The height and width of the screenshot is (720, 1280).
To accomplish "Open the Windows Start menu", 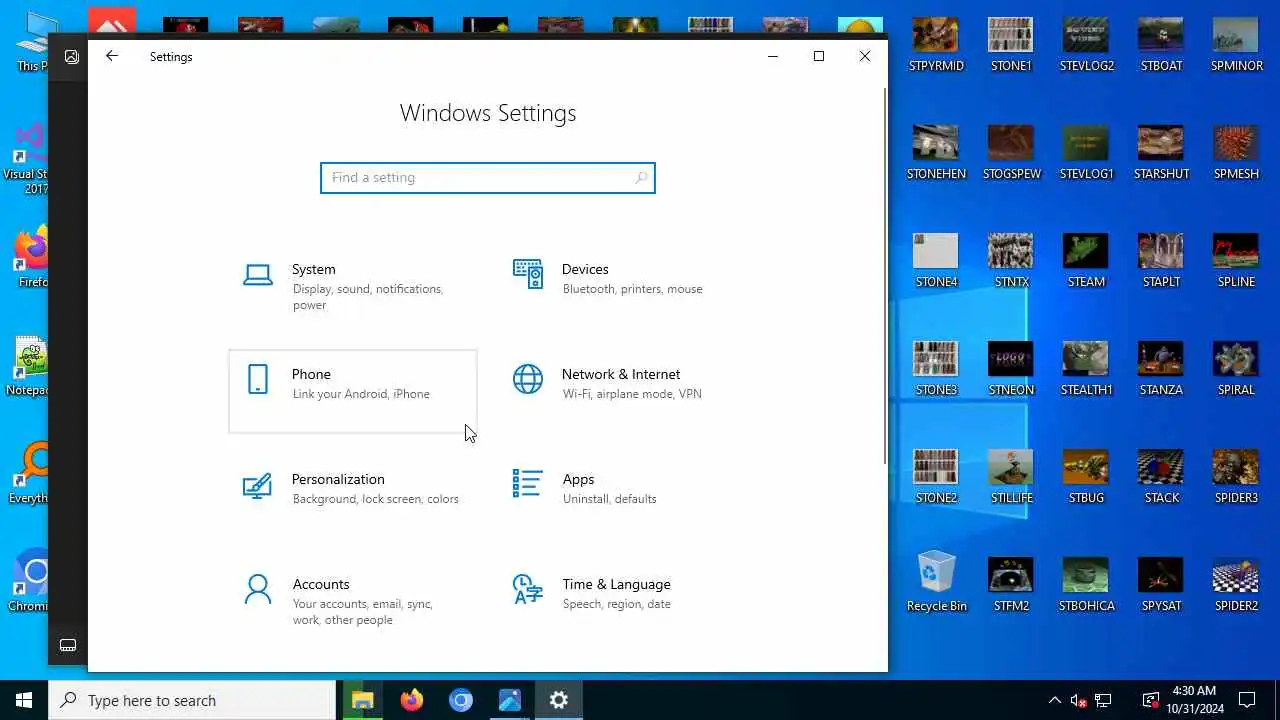I will [24, 700].
